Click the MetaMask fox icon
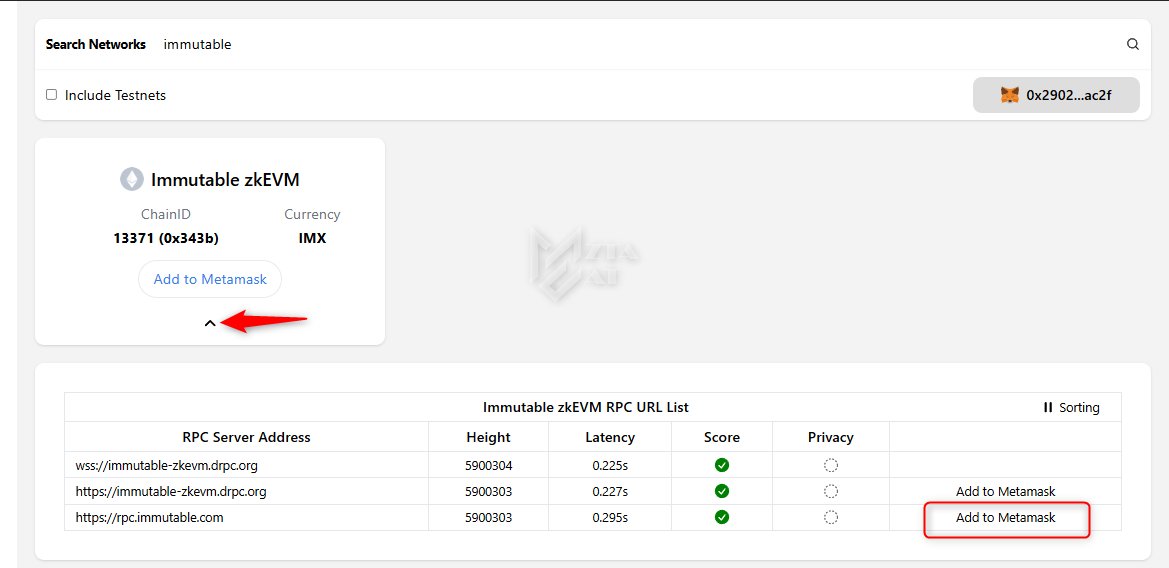The width and height of the screenshot is (1169, 568). tap(1009, 95)
